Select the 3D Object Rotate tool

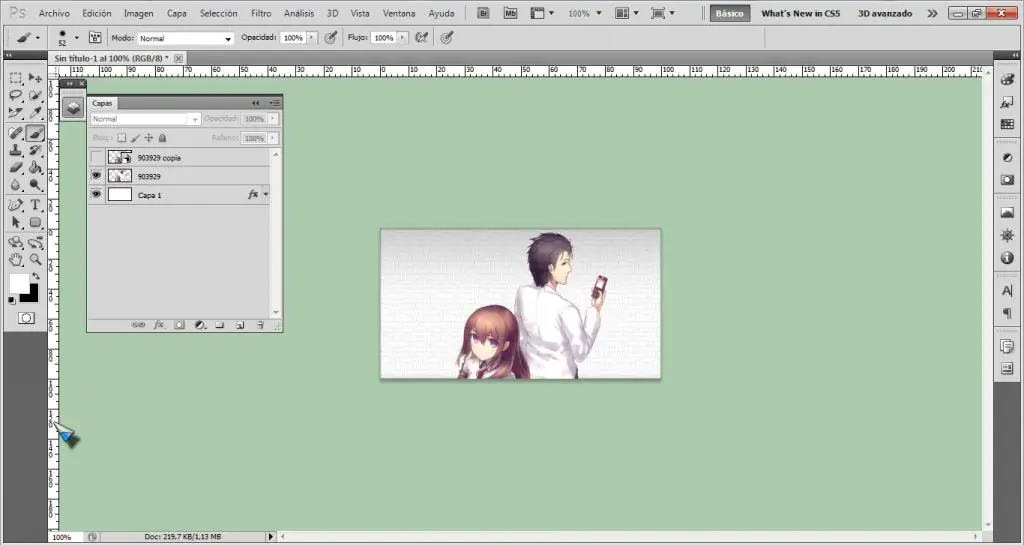(x=16, y=243)
